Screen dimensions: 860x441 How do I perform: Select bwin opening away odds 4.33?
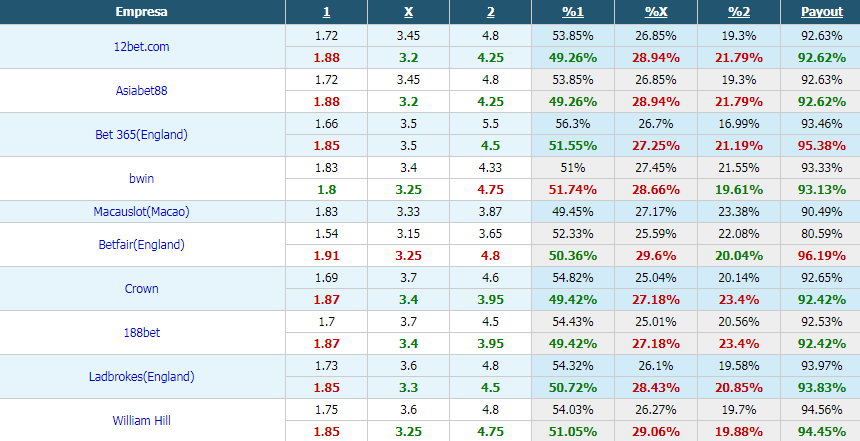click(490, 168)
